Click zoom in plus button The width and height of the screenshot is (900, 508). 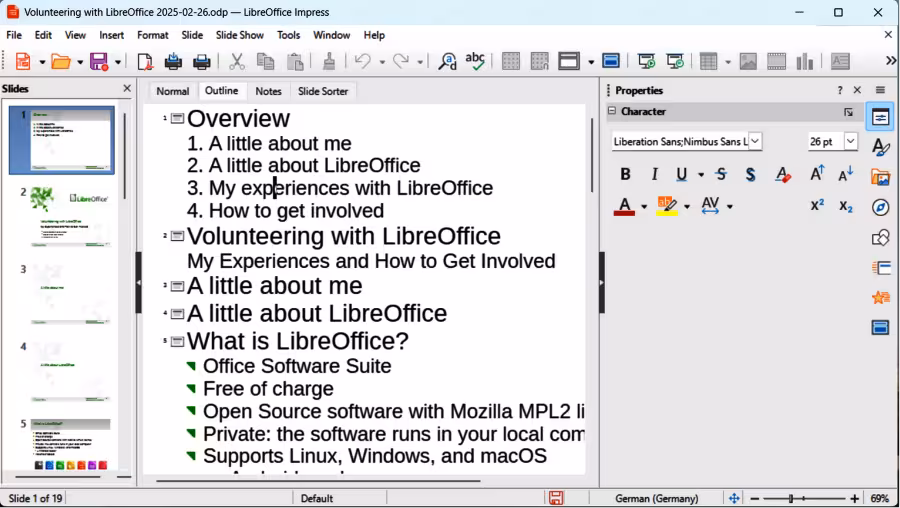(855, 498)
